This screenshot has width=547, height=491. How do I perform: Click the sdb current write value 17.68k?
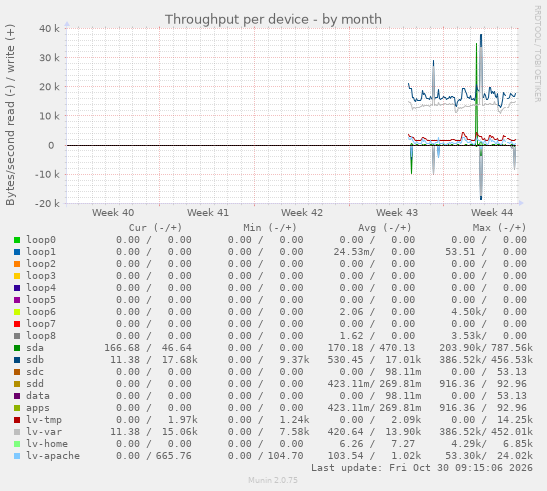[180, 360]
